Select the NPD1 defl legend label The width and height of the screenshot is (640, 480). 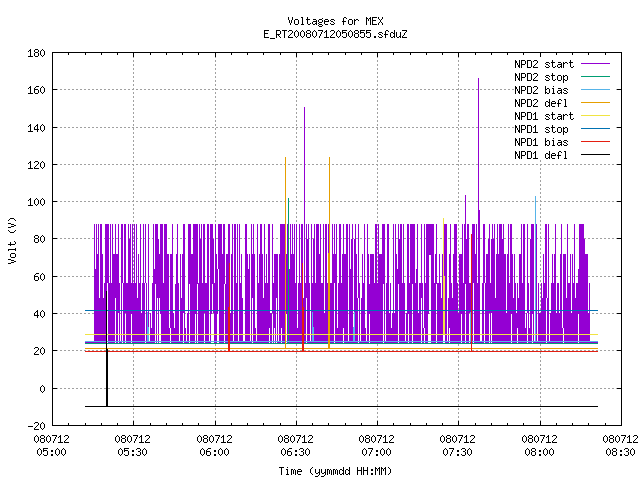pyautogui.click(x=541, y=155)
